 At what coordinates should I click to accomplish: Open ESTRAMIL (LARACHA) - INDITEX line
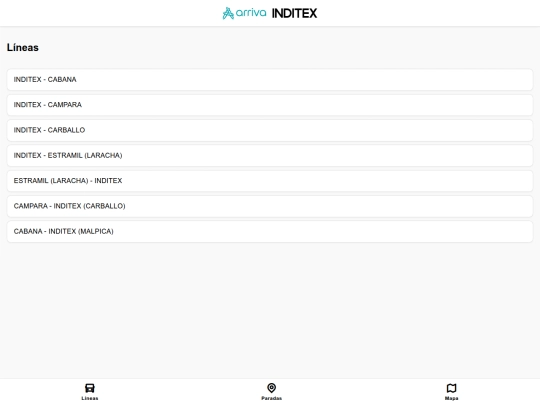(x=270, y=181)
